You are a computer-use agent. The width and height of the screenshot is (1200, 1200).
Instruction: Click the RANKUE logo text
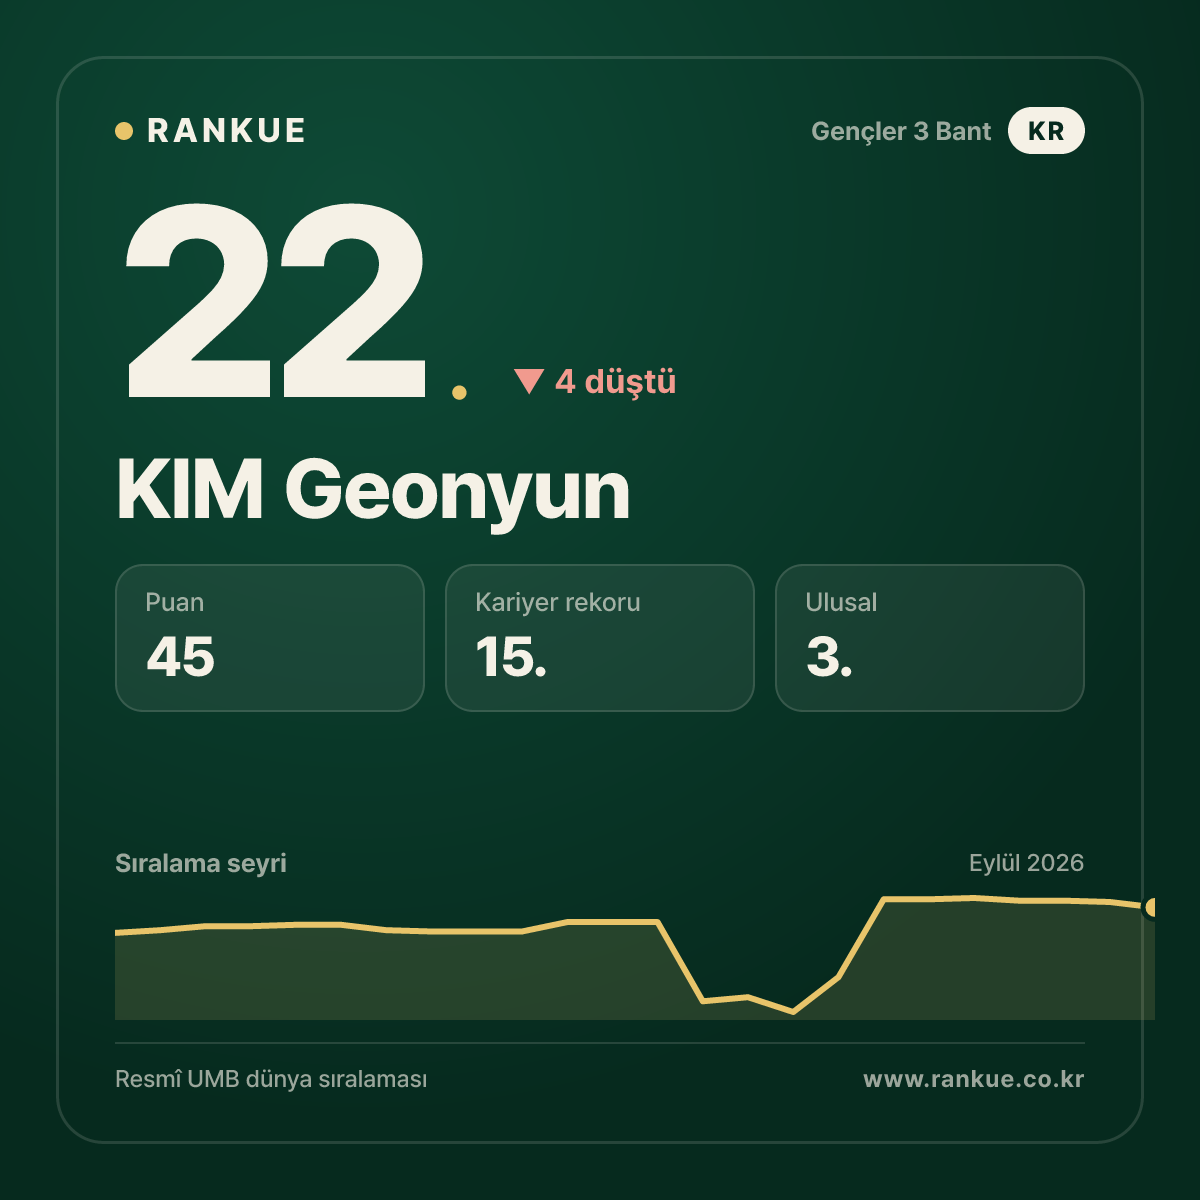click(226, 131)
